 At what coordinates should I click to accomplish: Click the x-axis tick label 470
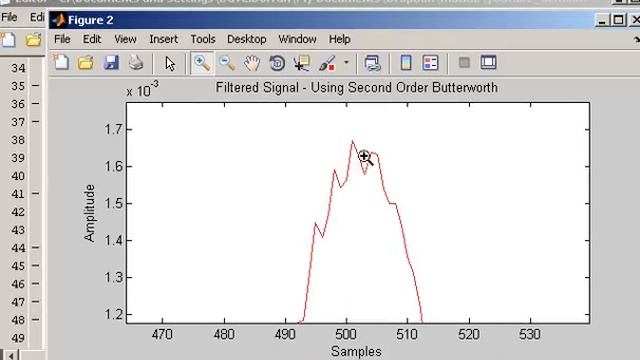click(x=162, y=335)
